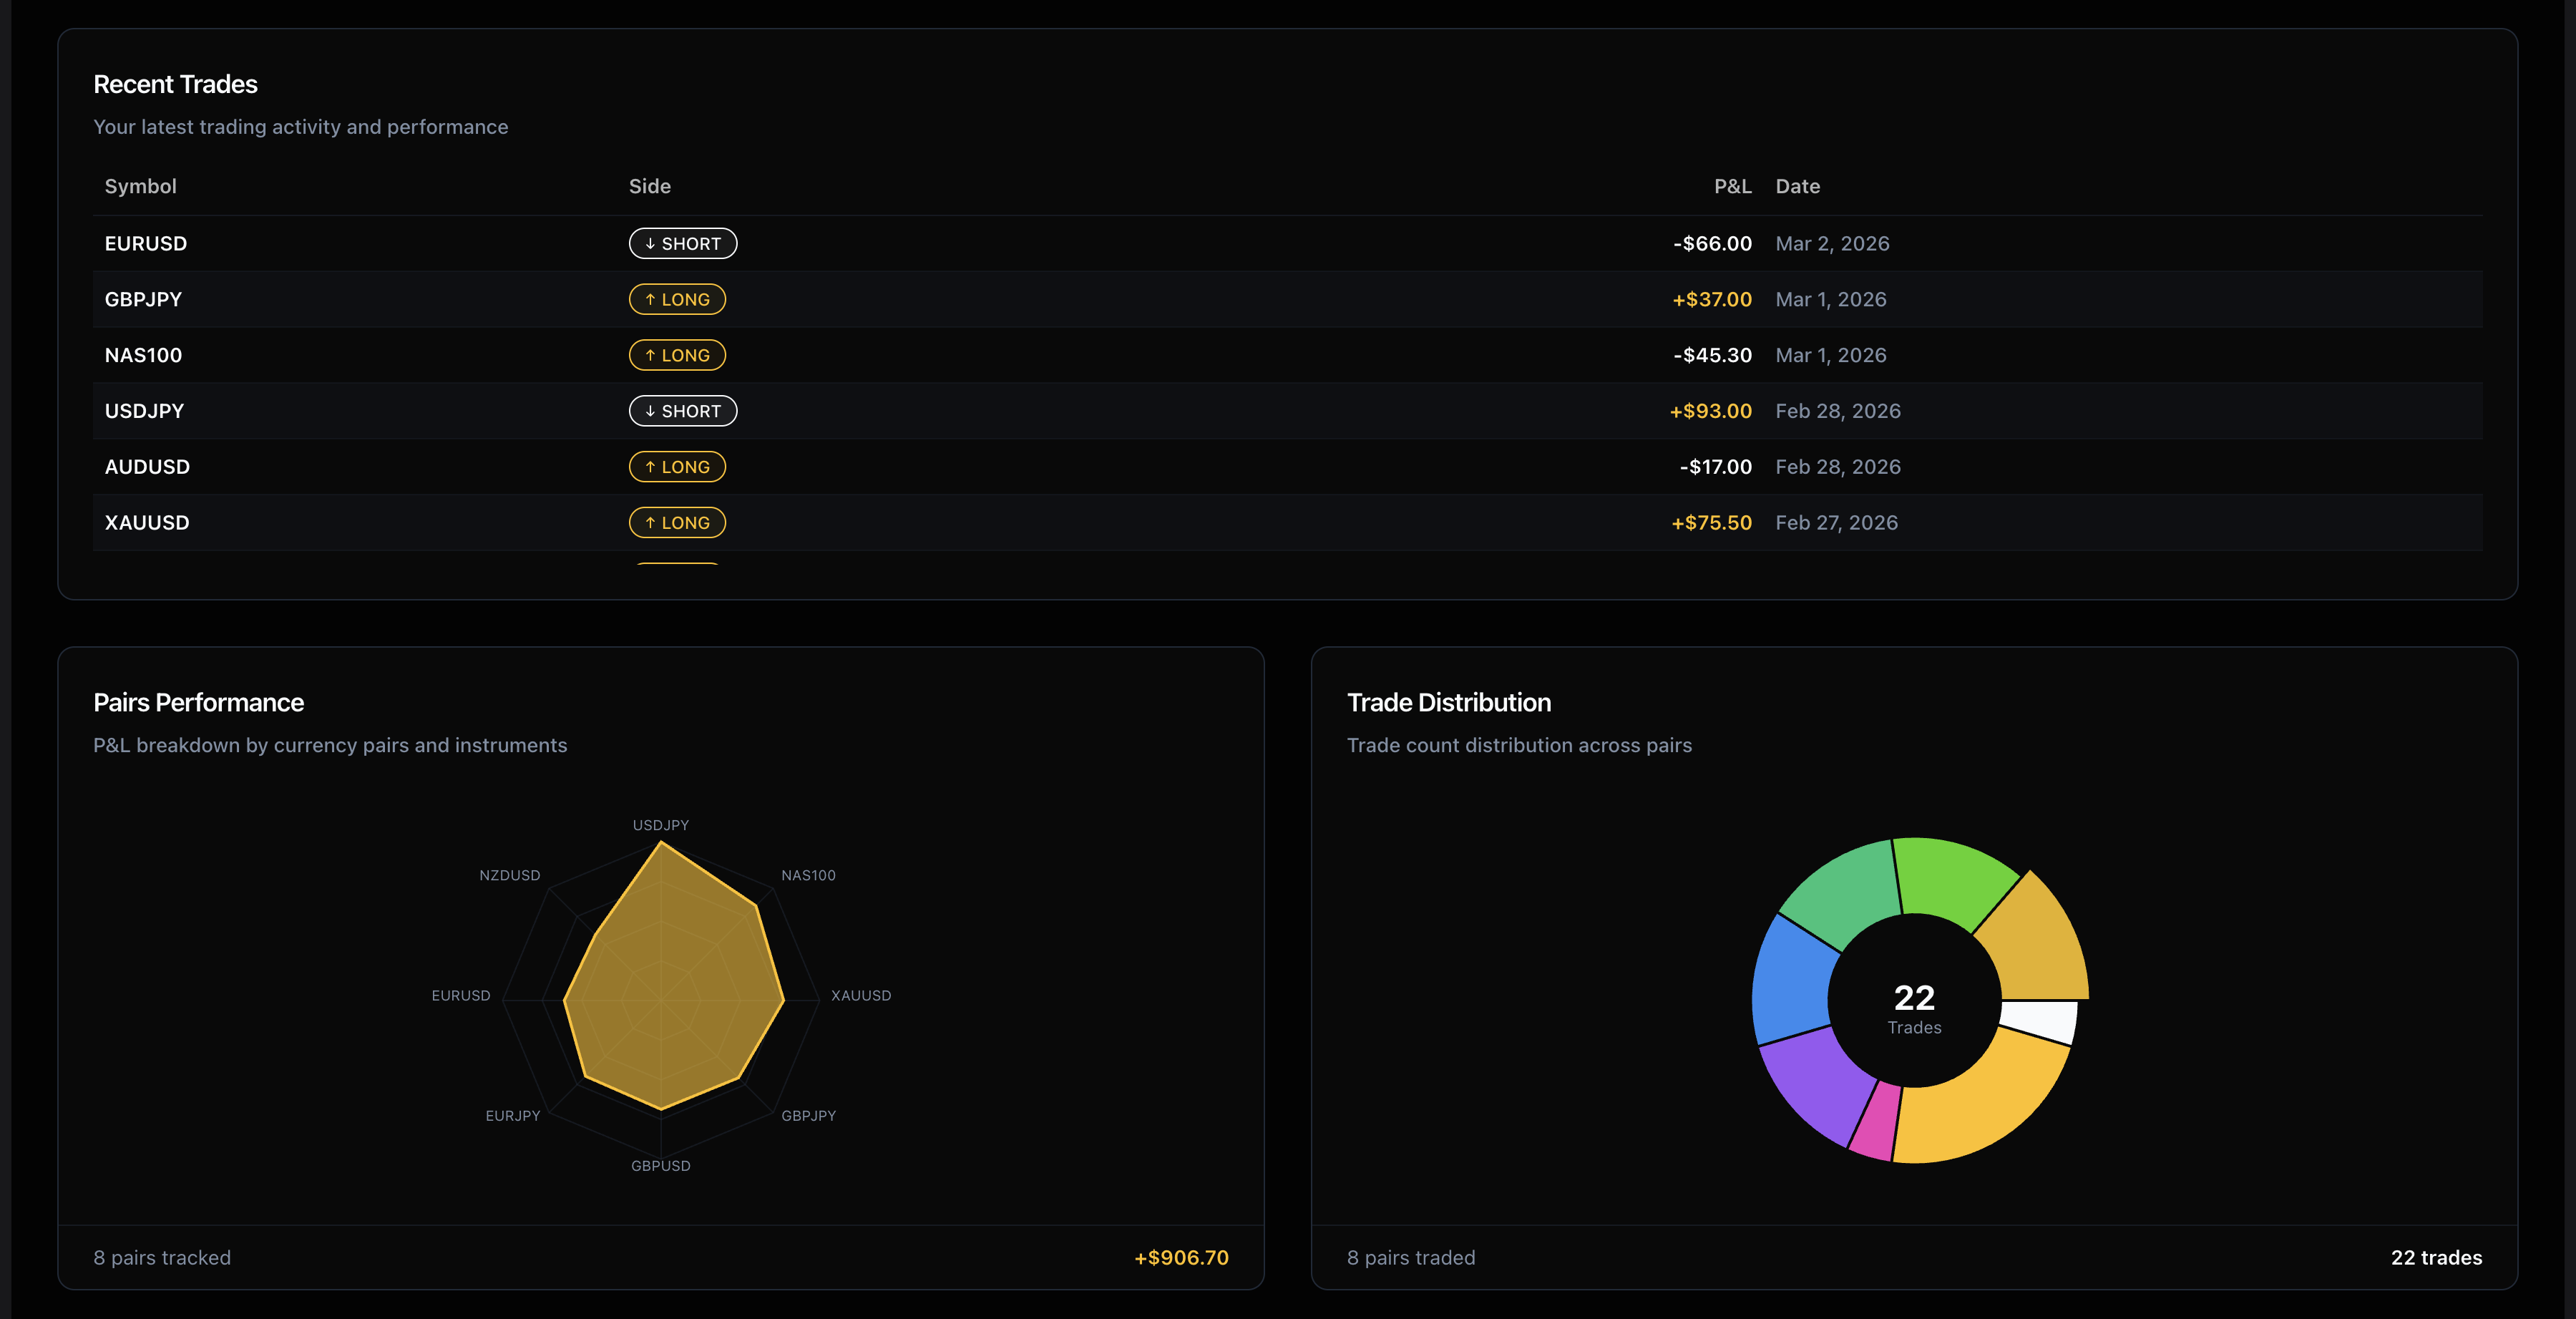
Task: Click the USDJPY label on radar chart
Action: [660, 825]
